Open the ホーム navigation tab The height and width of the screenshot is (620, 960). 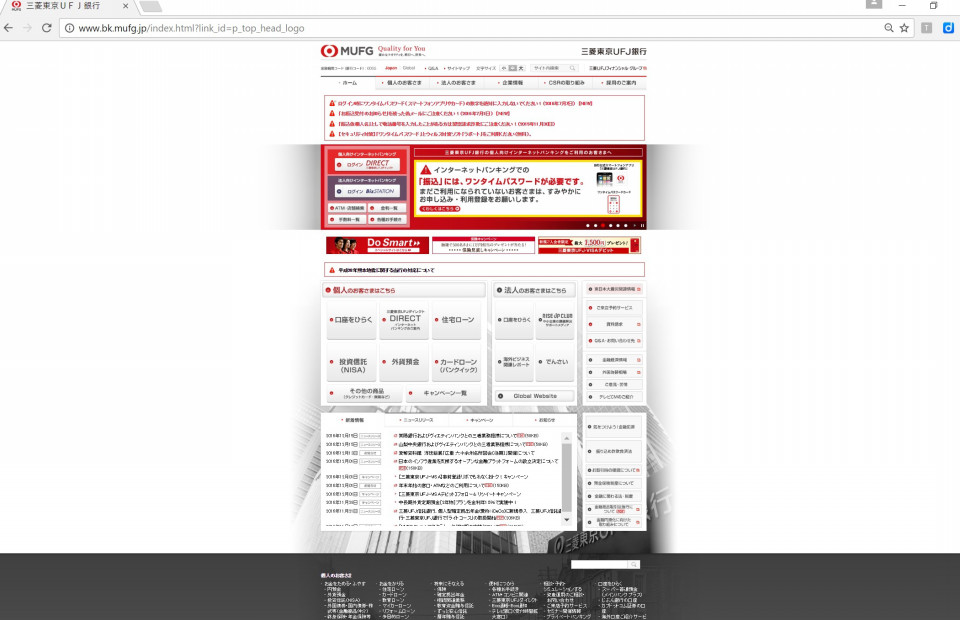pos(349,83)
